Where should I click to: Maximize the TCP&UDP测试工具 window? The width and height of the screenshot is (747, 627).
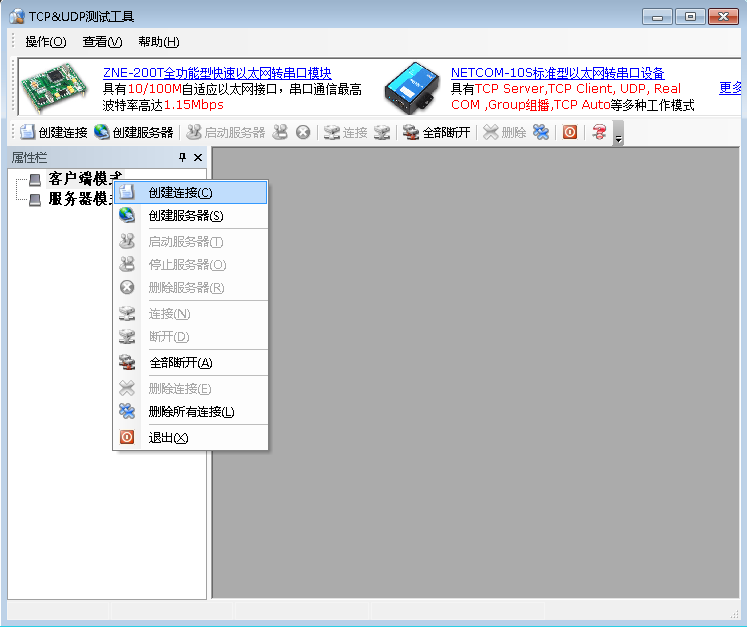(690, 17)
